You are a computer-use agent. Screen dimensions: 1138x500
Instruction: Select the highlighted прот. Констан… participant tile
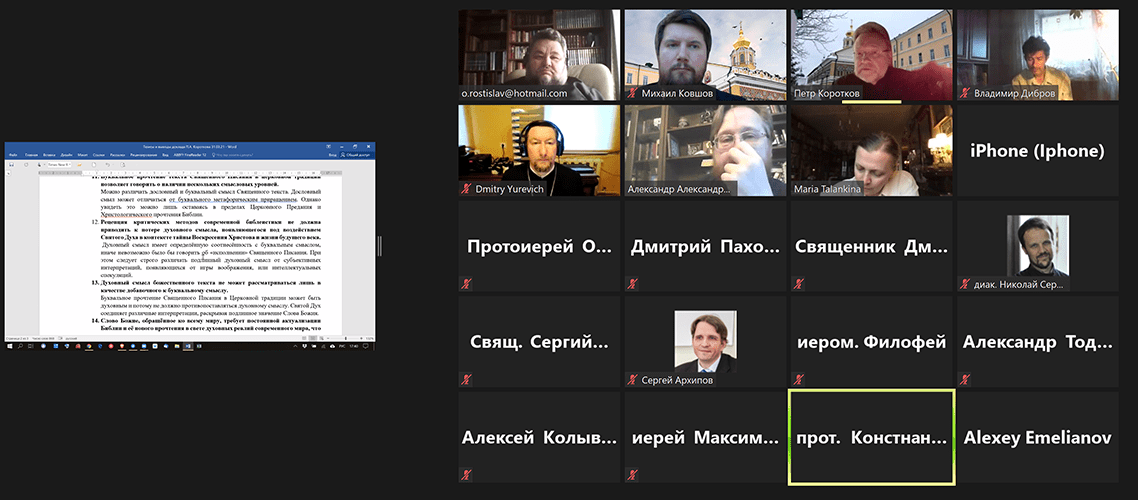click(871, 437)
